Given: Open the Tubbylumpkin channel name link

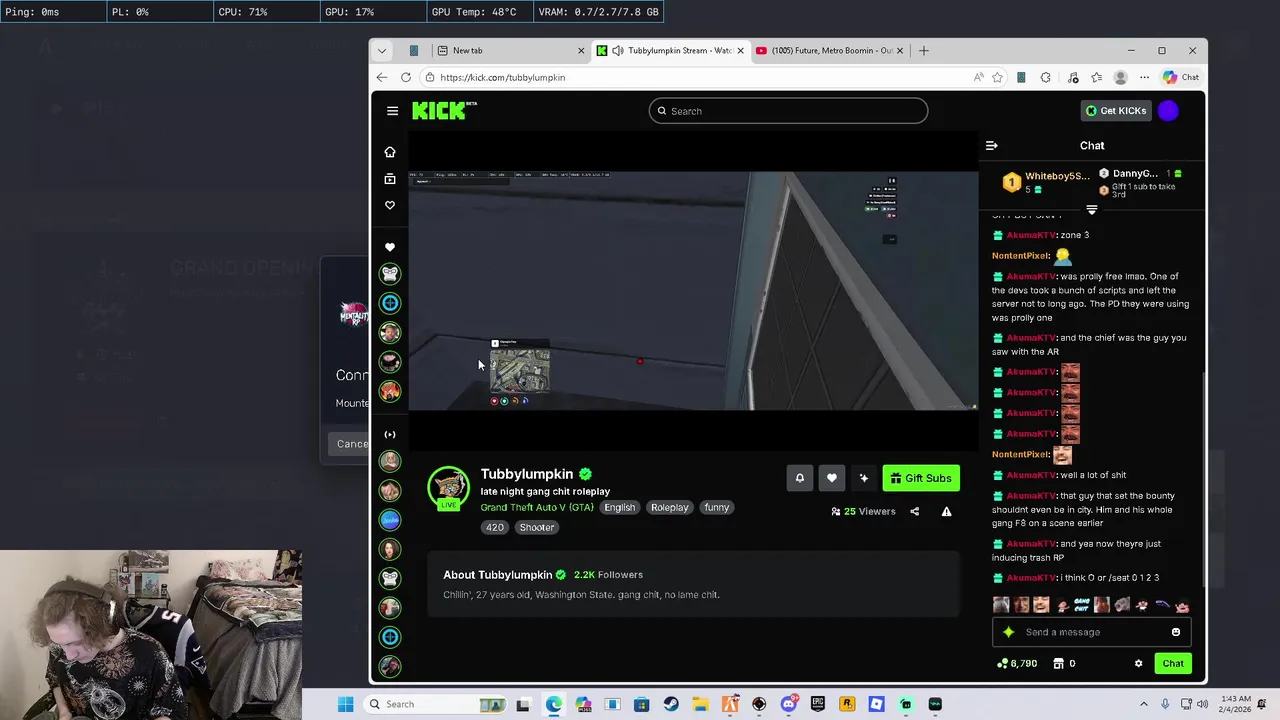Looking at the screenshot, I should [527, 474].
